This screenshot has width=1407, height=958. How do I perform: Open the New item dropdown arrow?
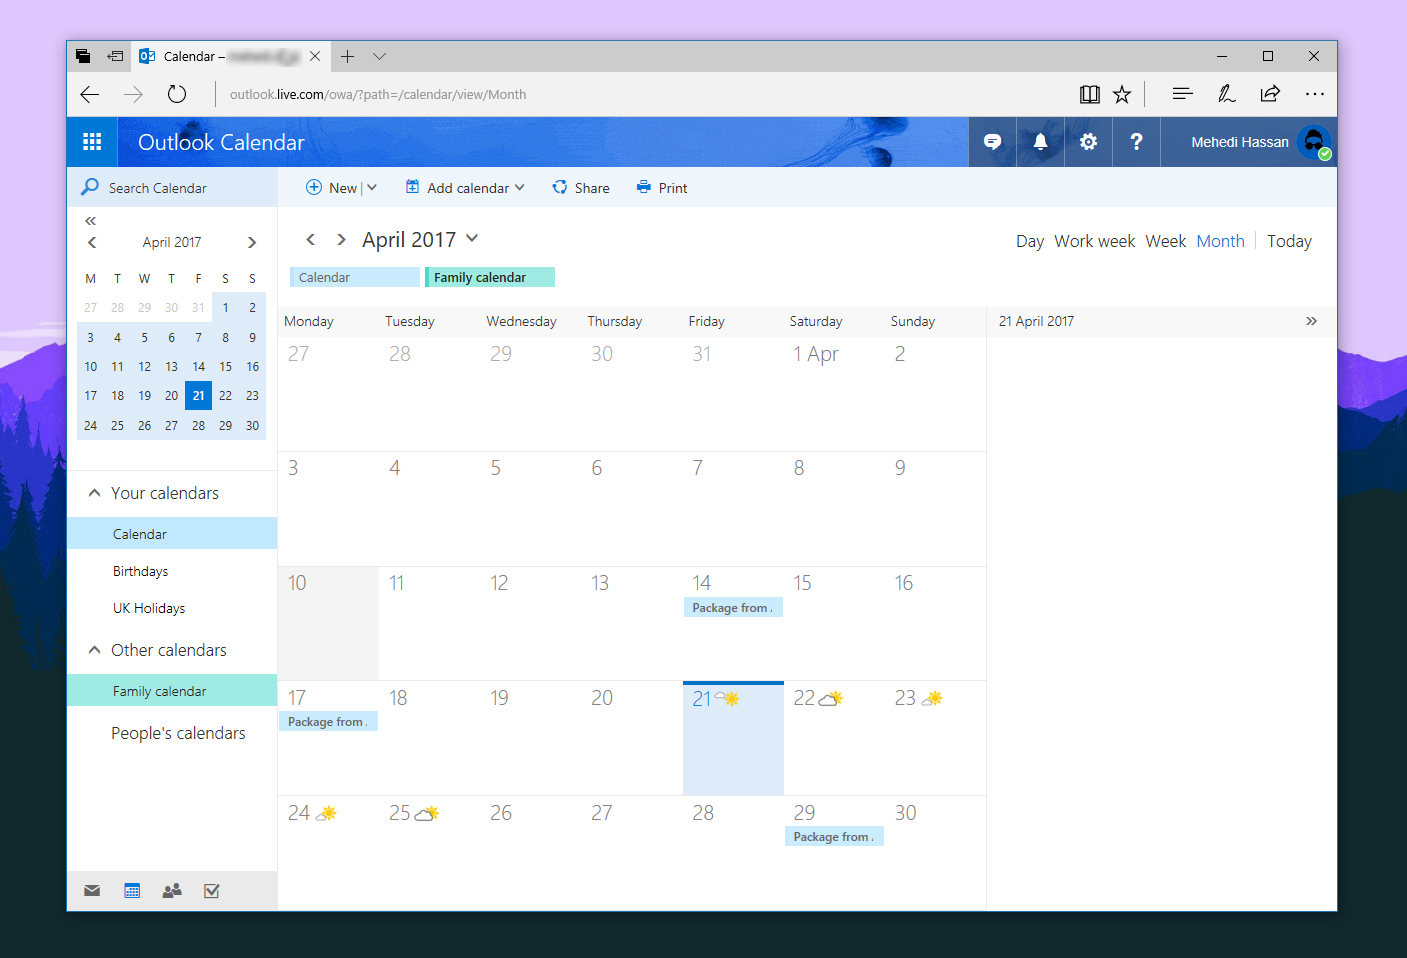pos(372,187)
